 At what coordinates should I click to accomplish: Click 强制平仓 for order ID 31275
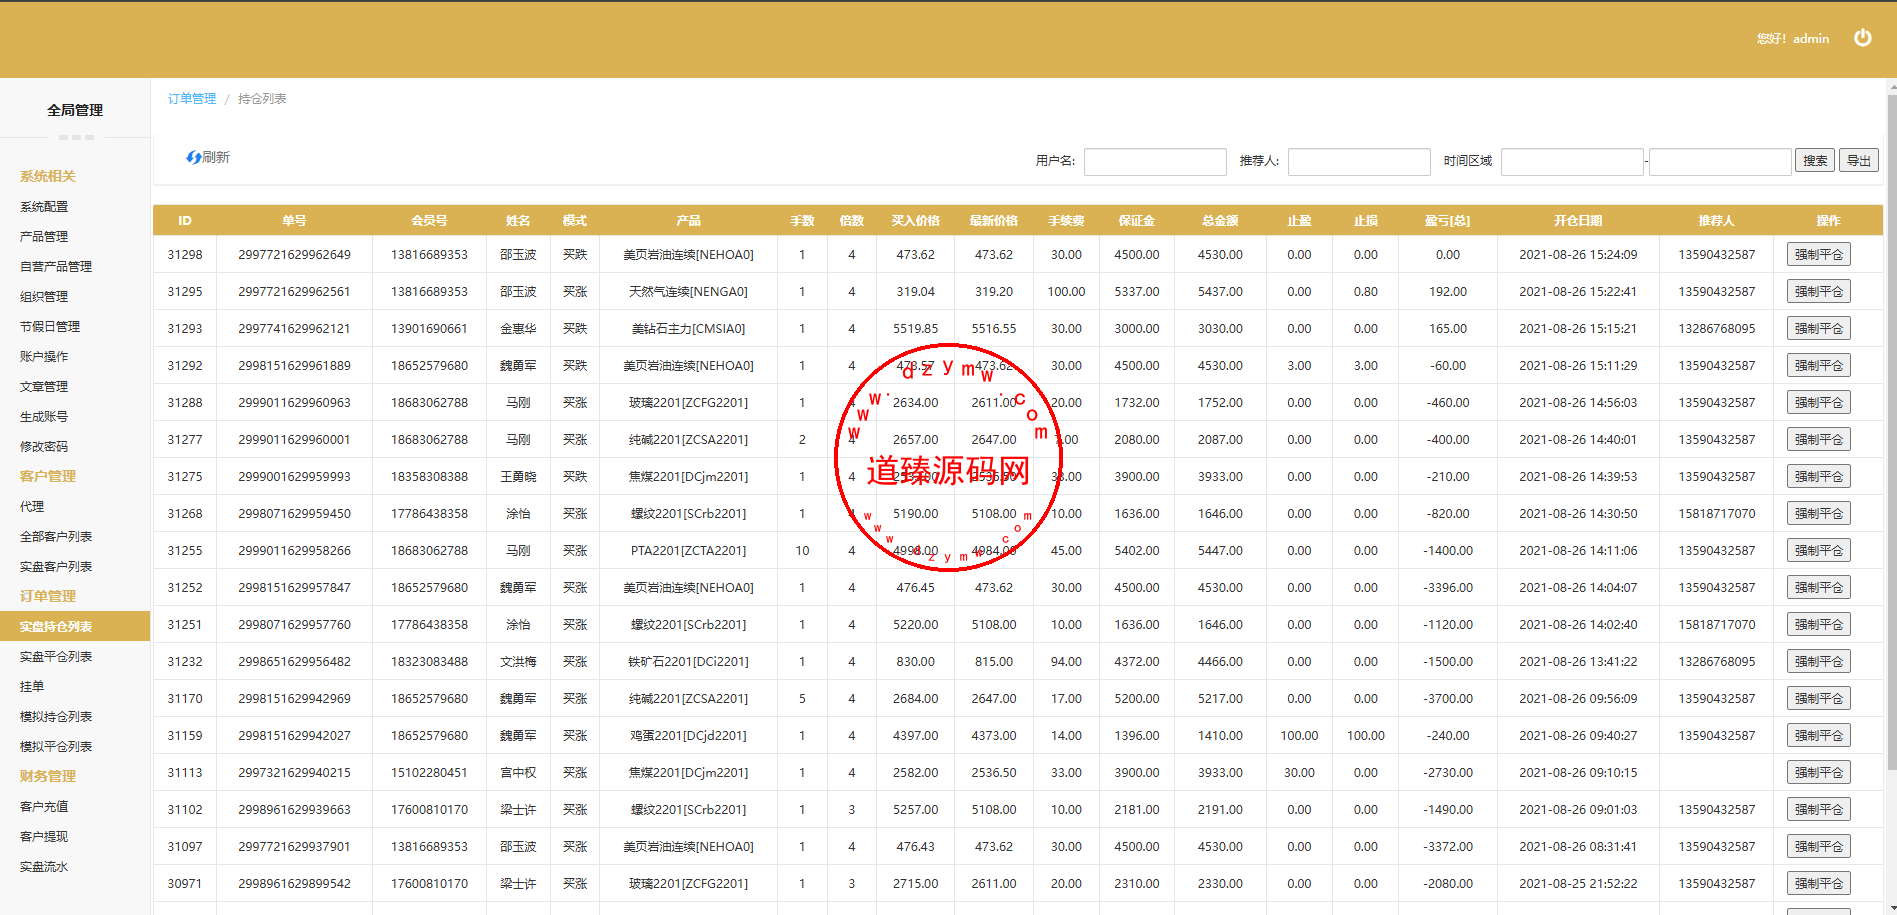(1818, 477)
